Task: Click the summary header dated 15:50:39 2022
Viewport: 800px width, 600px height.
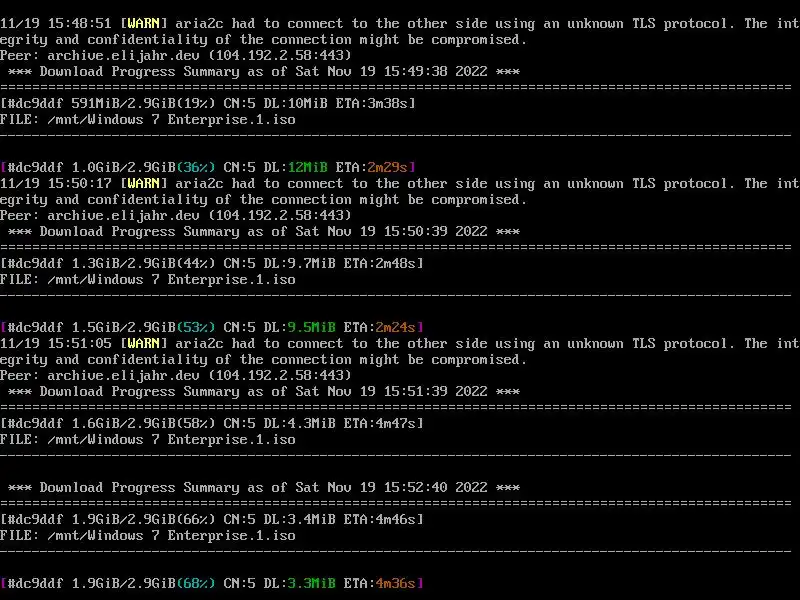Action: pyautogui.click(x=264, y=232)
